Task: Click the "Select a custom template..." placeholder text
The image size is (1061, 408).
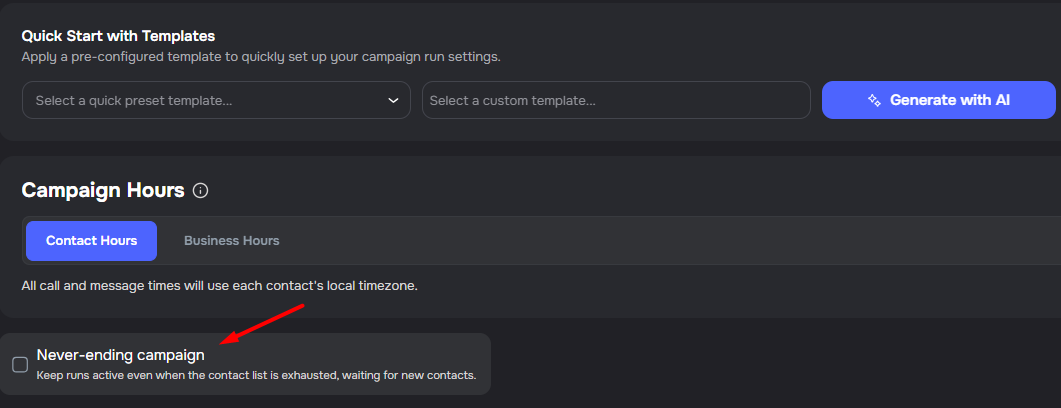Action: click(x=512, y=101)
